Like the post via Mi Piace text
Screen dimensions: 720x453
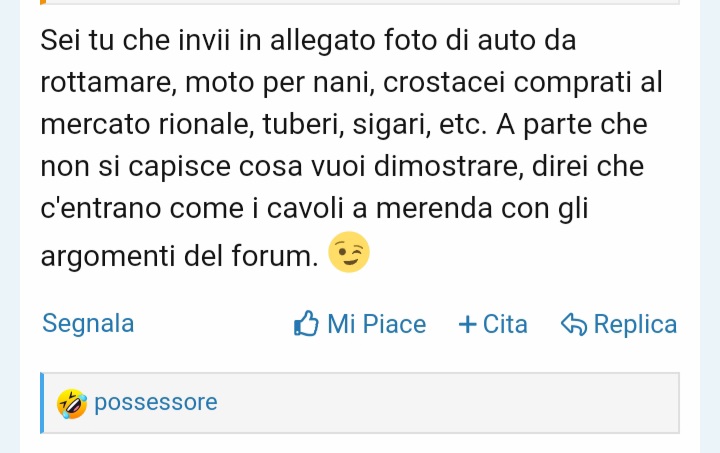pyautogui.click(x=377, y=324)
